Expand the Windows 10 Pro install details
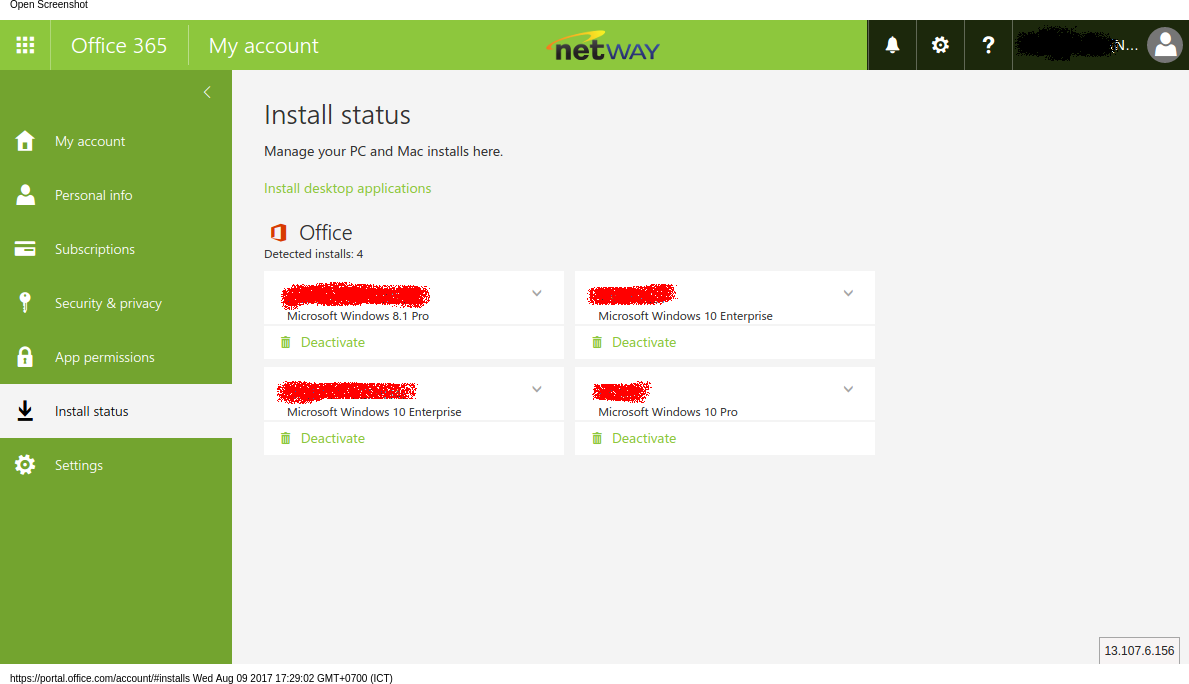The width and height of the screenshot is (1189, 684). 848,389
